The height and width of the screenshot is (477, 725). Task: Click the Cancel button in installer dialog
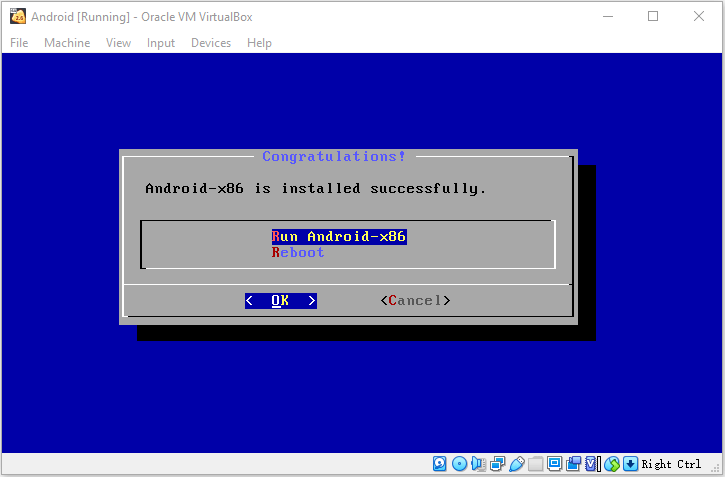[415, 300]
